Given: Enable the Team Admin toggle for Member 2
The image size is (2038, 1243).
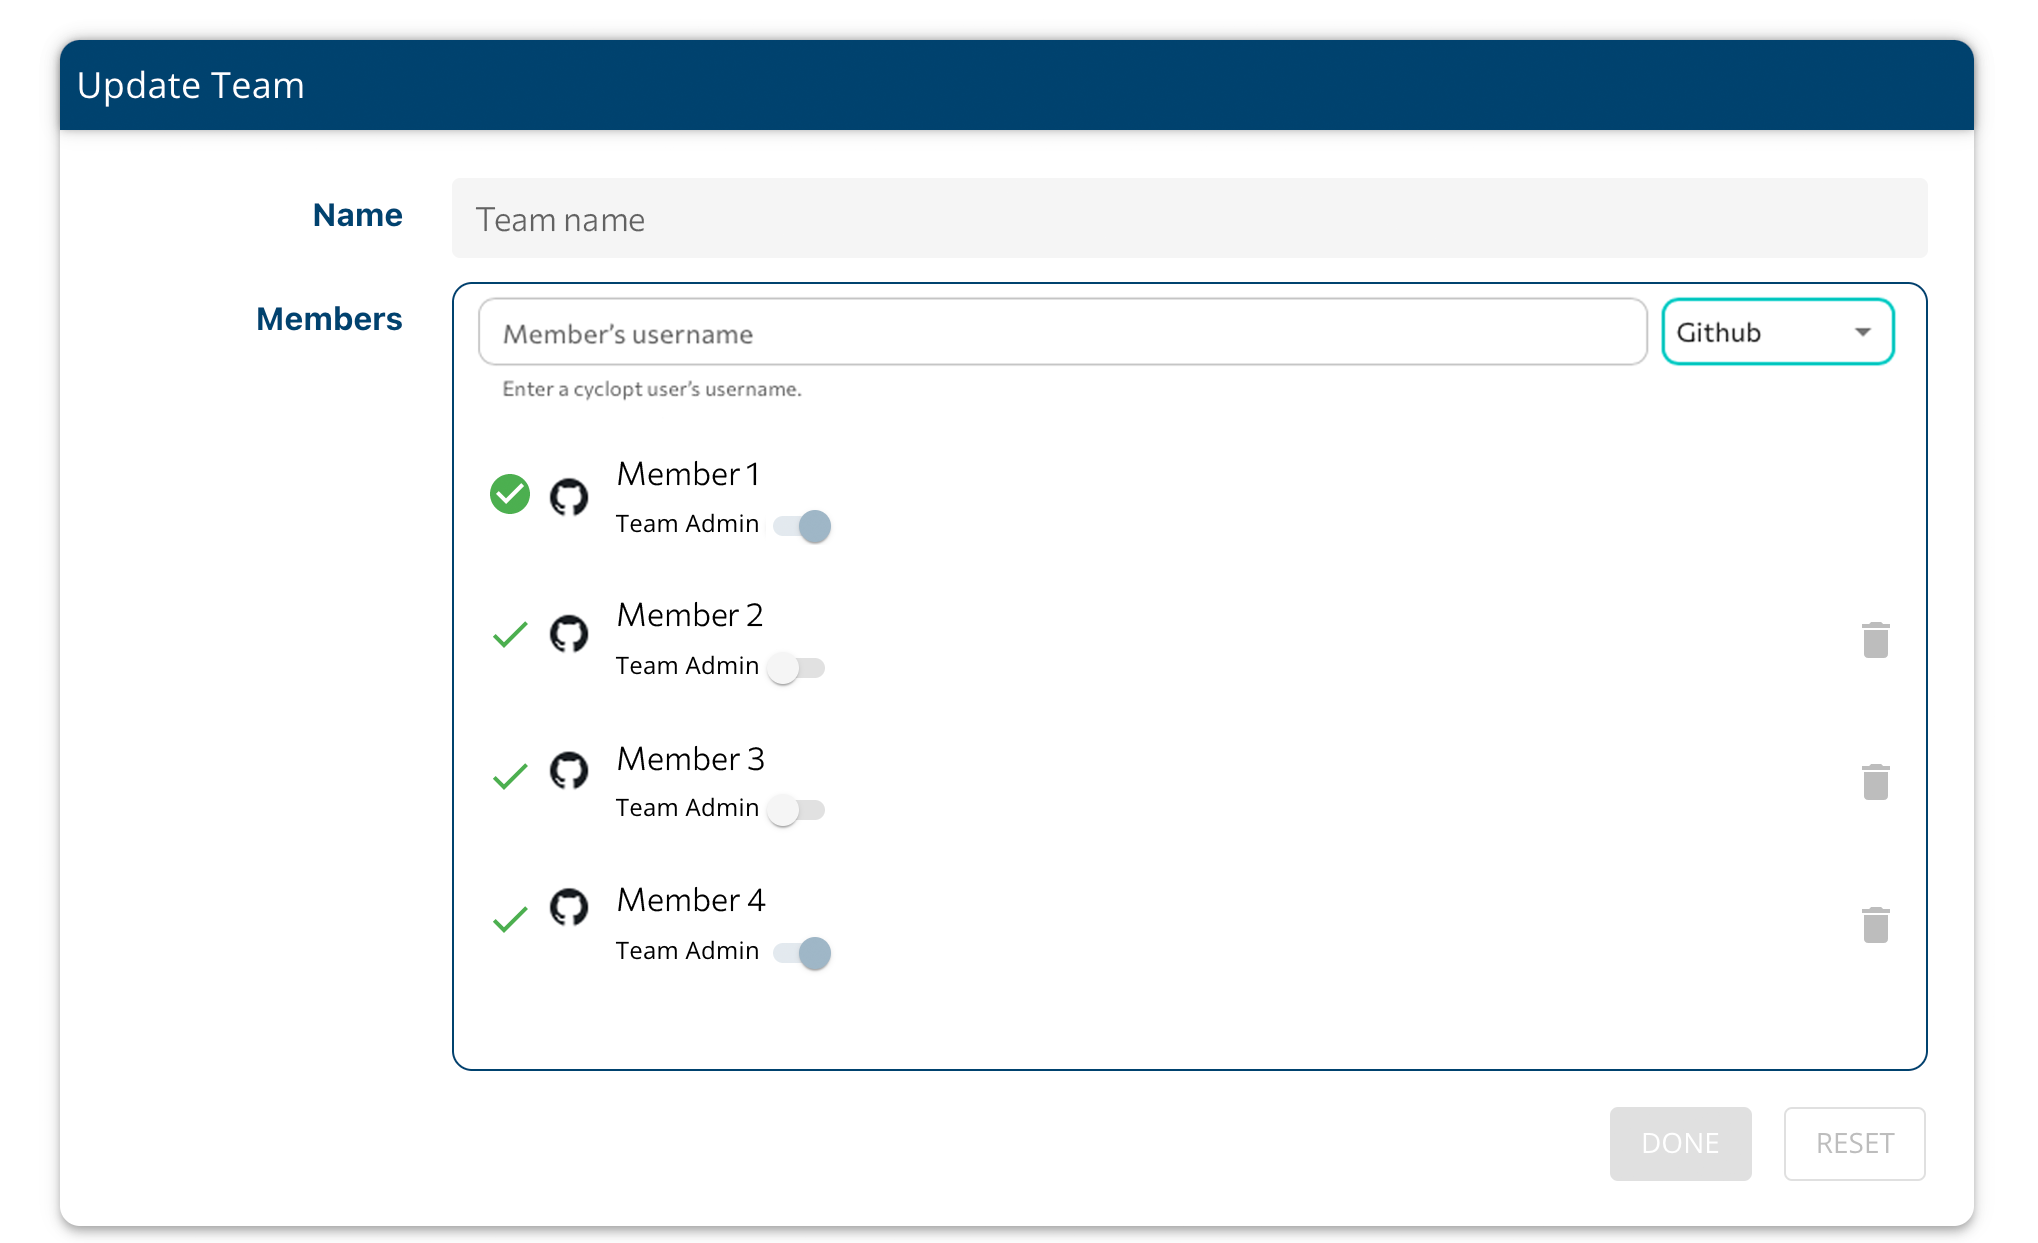Looking at the screenshot, I should click(x=796, y=668).
